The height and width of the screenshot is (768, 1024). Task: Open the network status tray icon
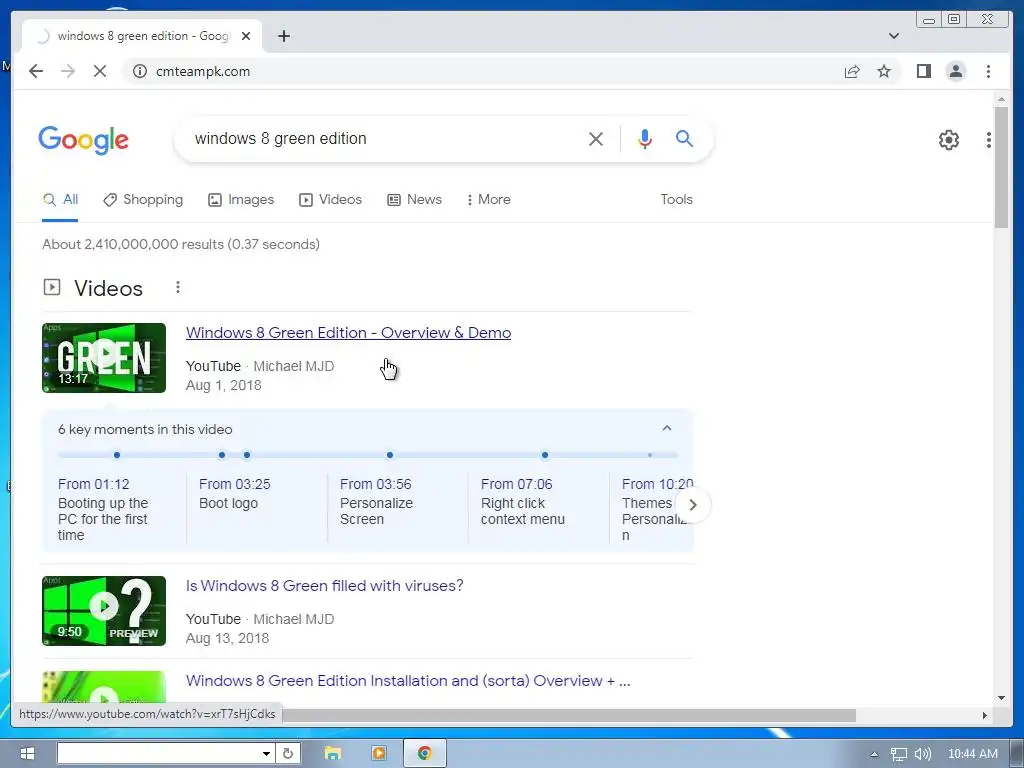click(899, 754)
